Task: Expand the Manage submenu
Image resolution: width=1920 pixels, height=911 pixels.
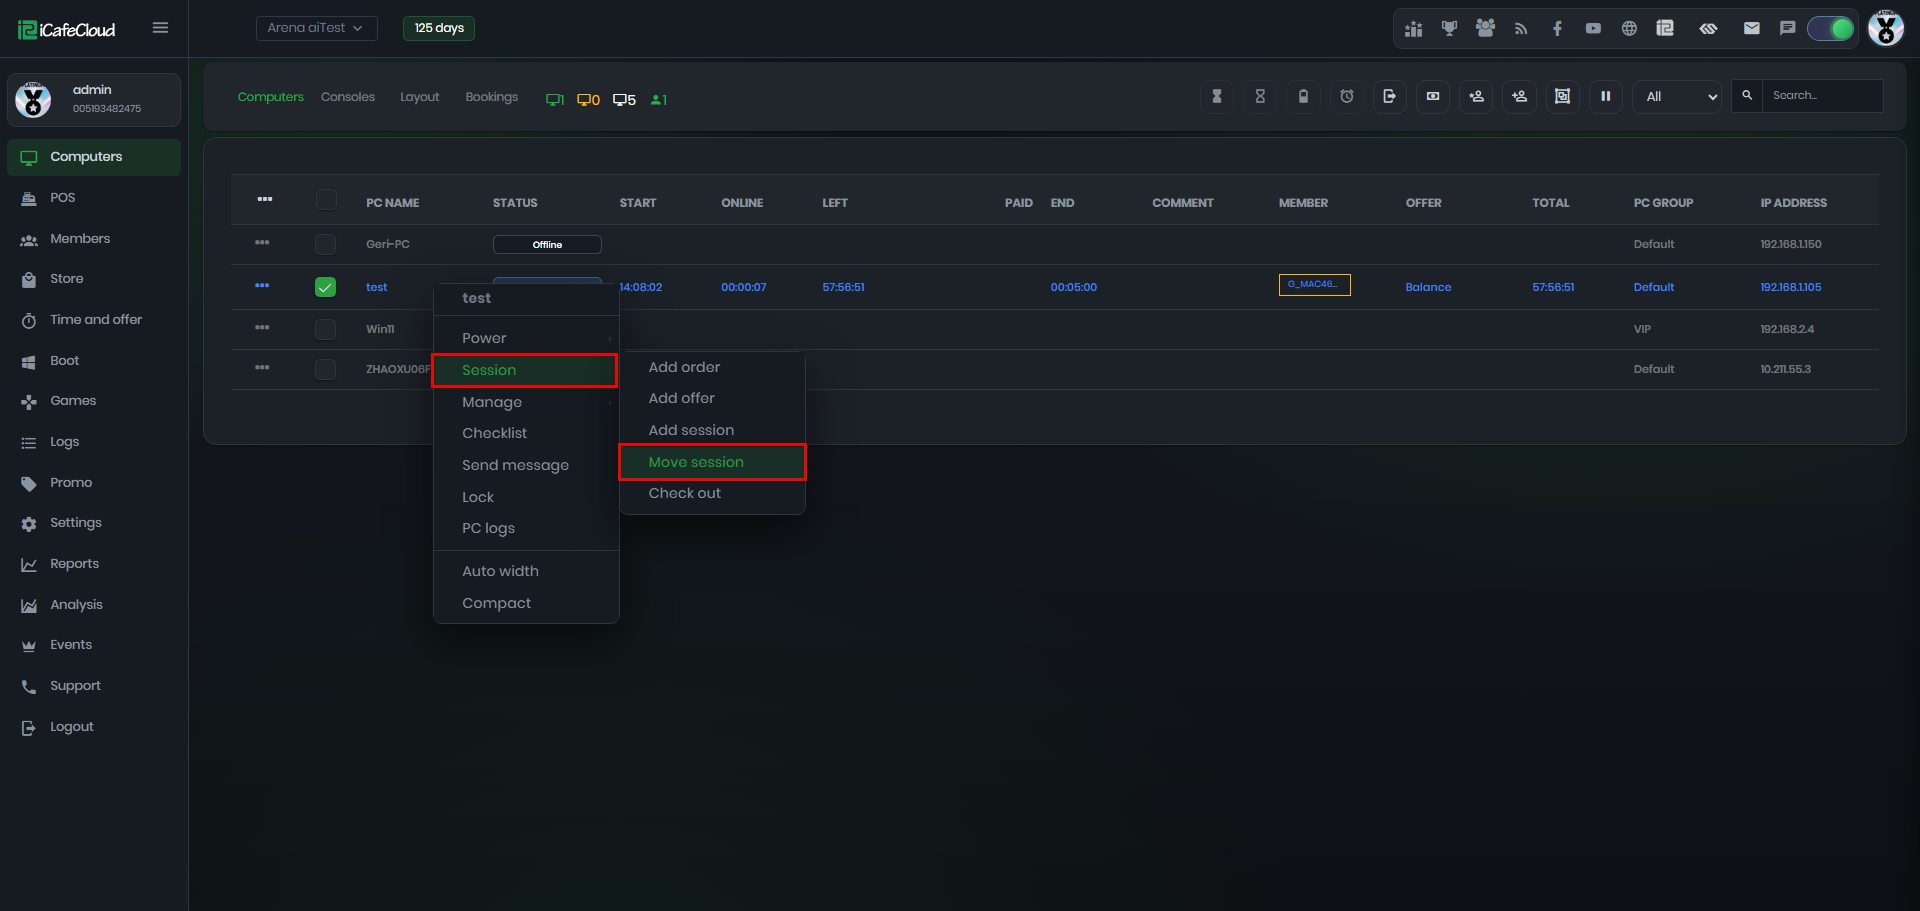Action: click(526, 402)
